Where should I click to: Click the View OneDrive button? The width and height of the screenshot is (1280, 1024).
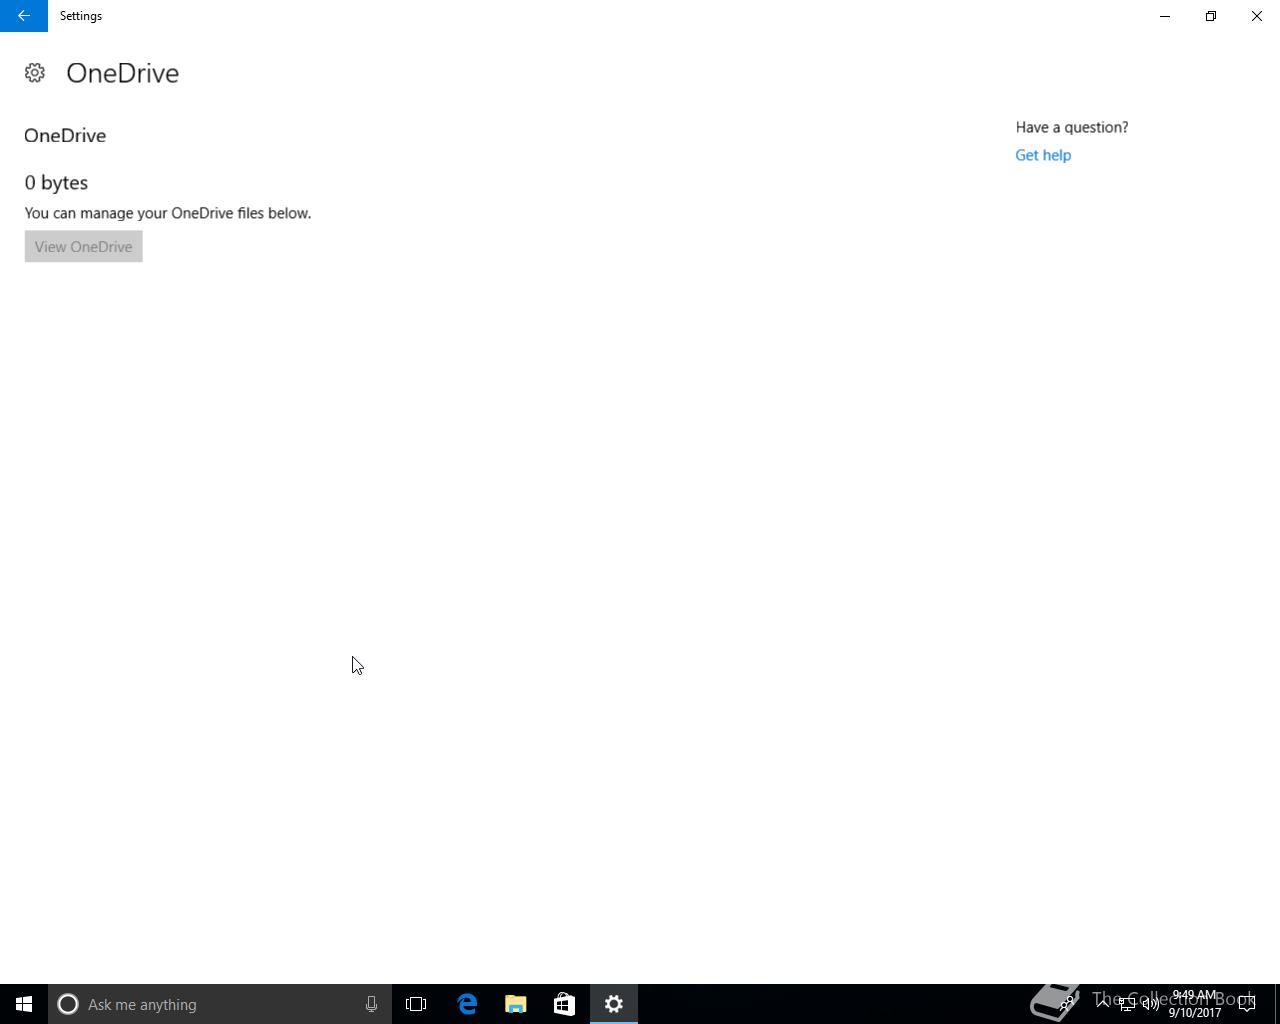83,247
